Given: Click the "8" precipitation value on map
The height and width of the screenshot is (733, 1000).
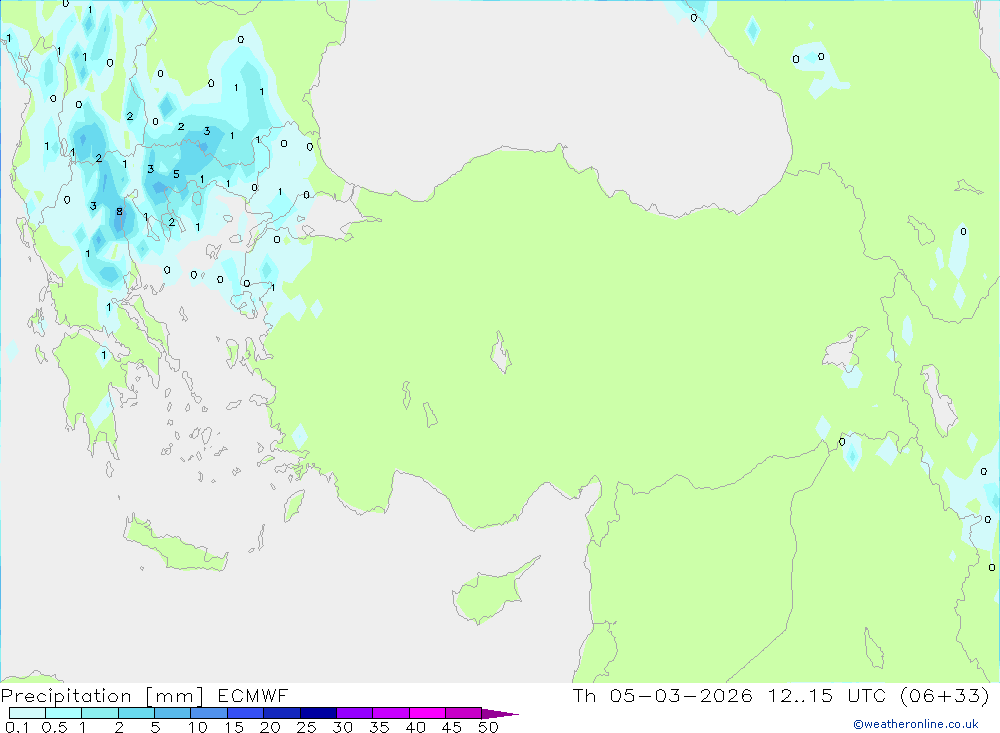Looking at the screenshot, I should pyautogui.click(x=119, y=212).
